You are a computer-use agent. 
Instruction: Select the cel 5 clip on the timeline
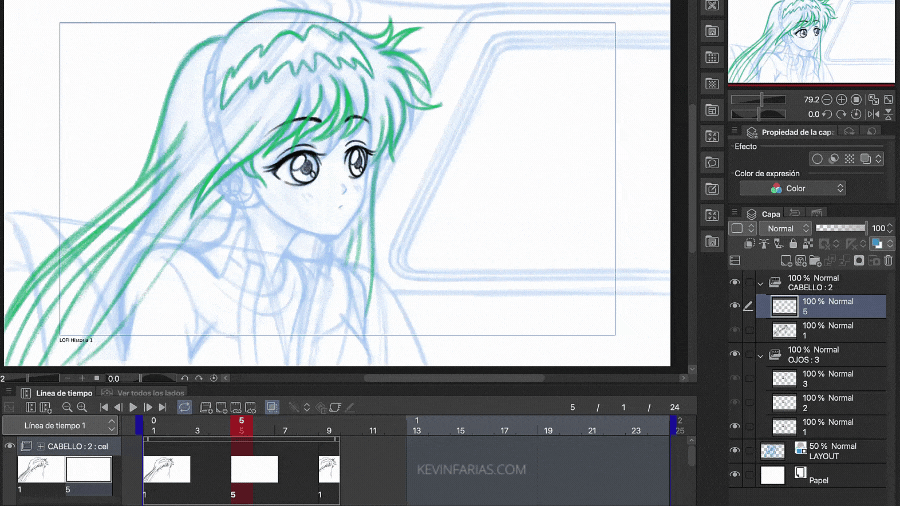(254, 469)
